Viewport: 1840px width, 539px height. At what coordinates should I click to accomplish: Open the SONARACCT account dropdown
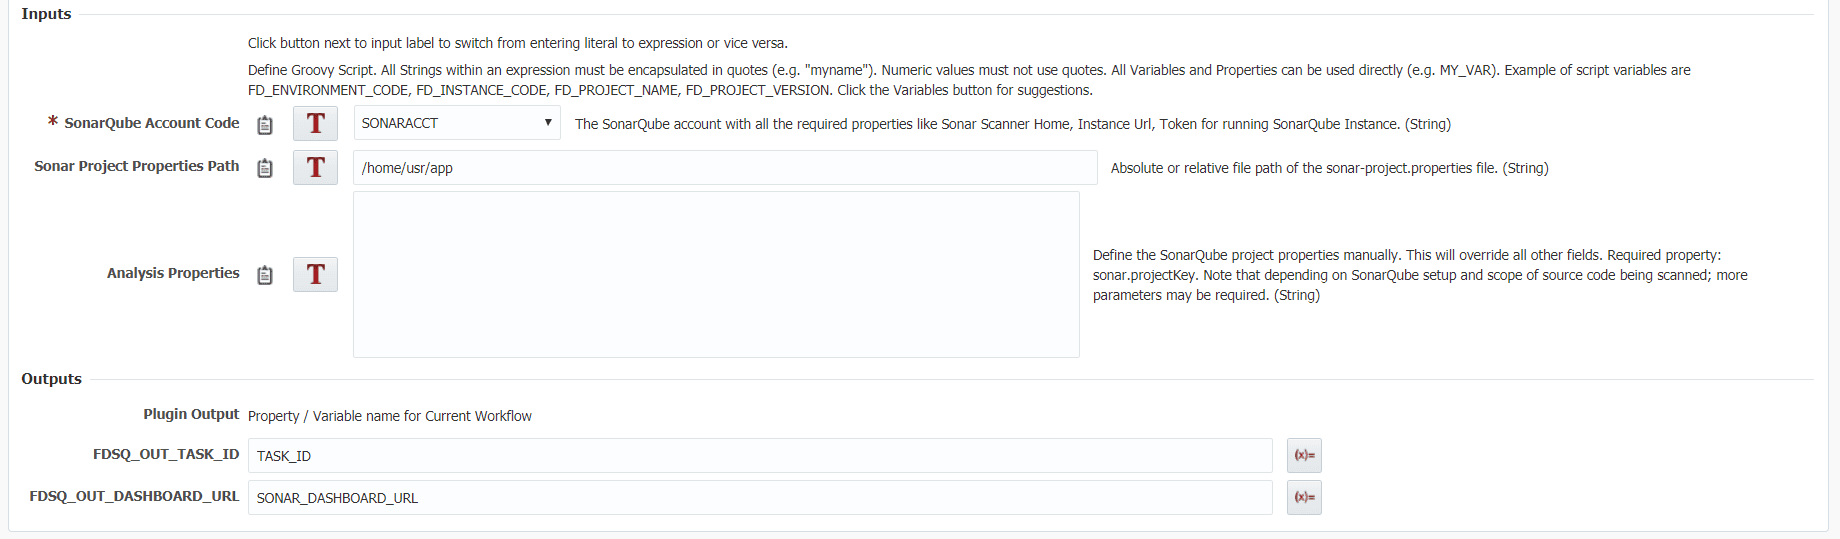coord(457,123)
